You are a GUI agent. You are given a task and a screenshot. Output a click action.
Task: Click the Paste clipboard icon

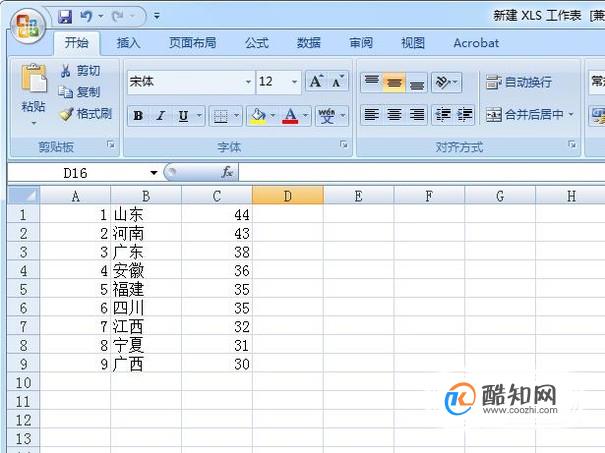coord(34,78)
